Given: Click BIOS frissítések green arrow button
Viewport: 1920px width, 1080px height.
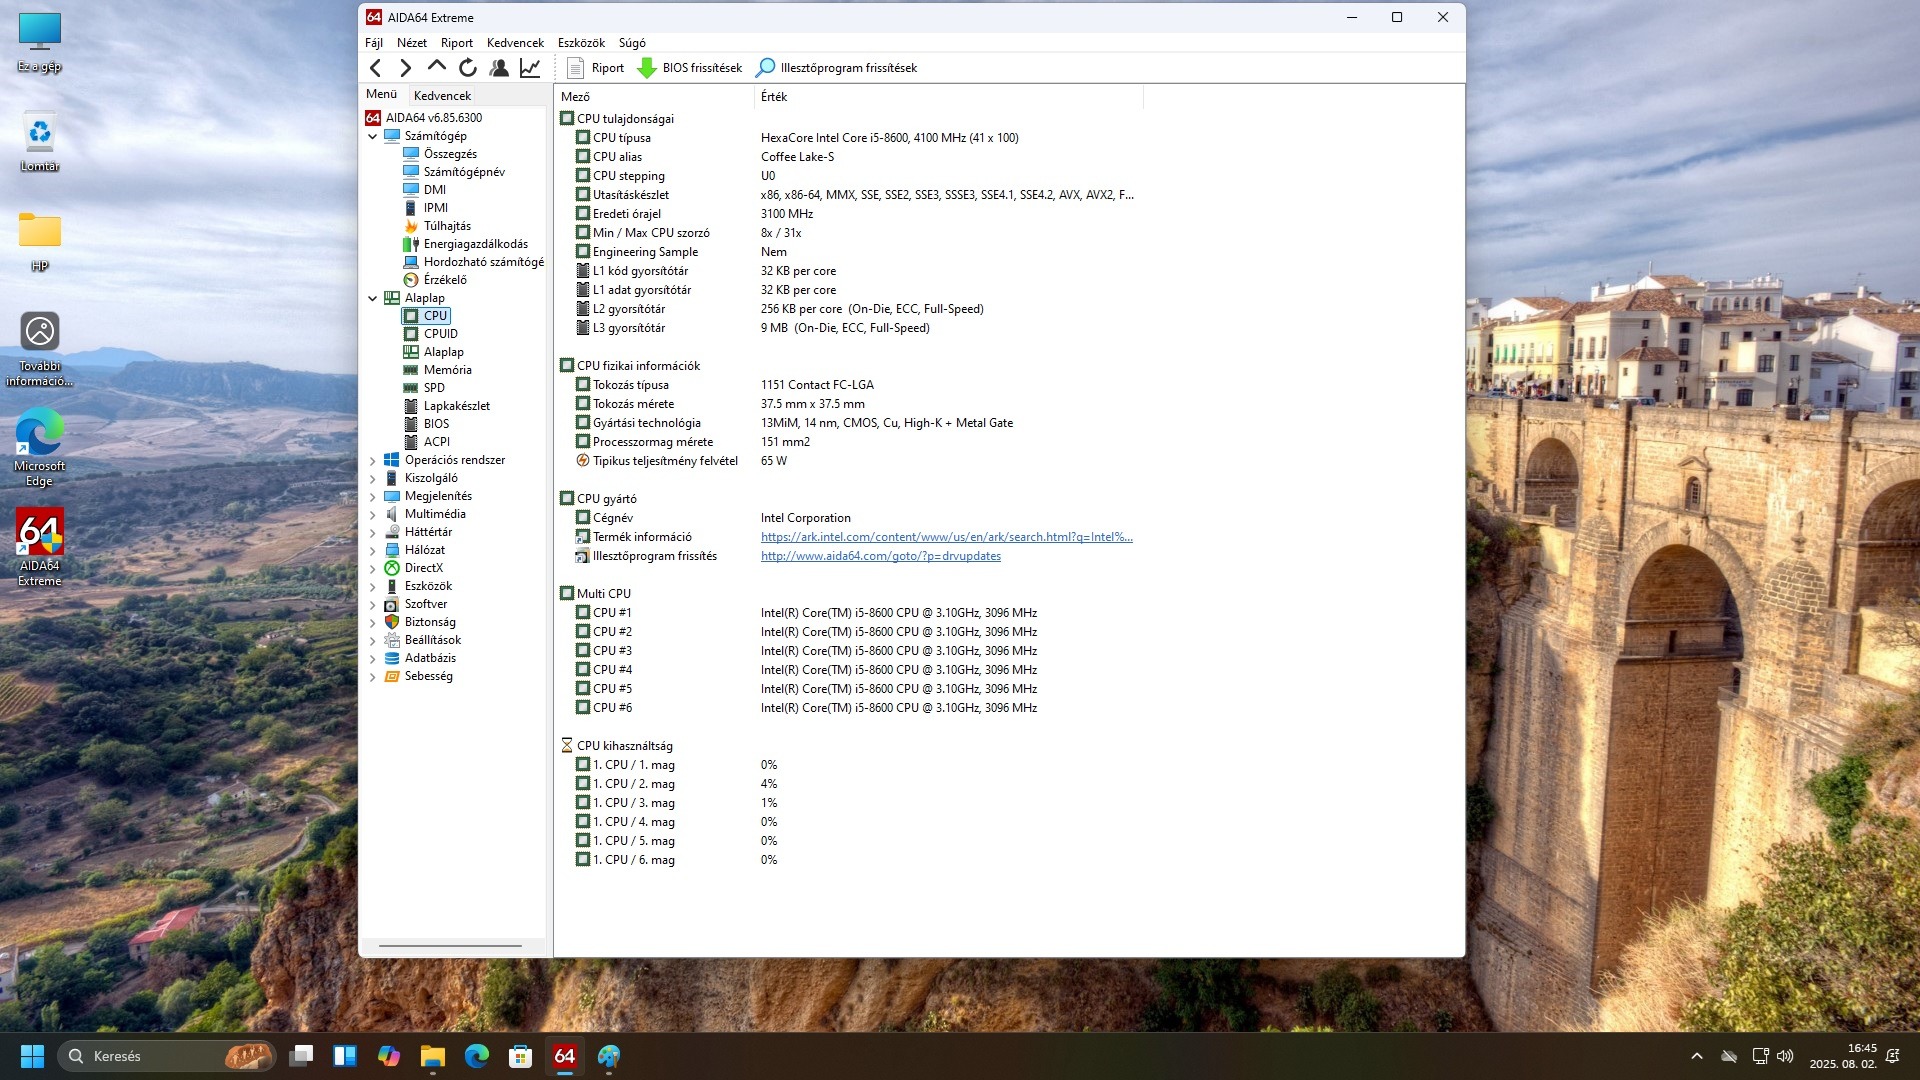Looking at the screenshot, I should pos(690,68).
